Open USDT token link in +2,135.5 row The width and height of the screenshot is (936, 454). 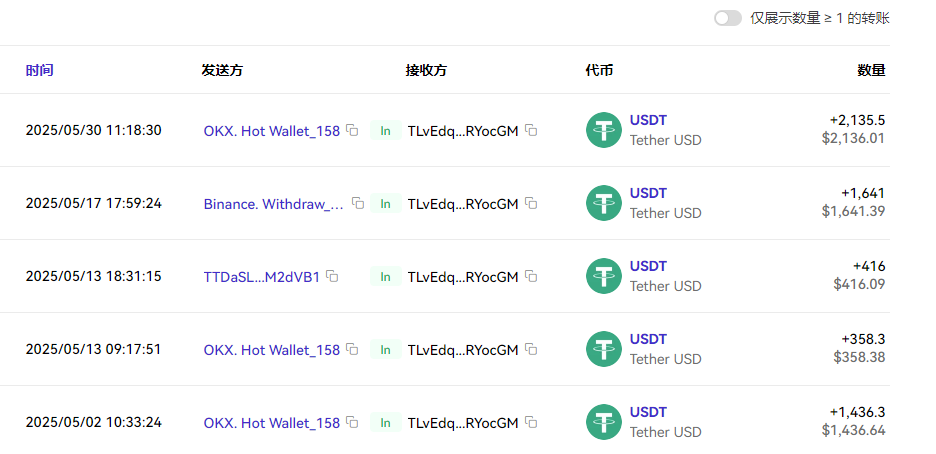(648, 120)
